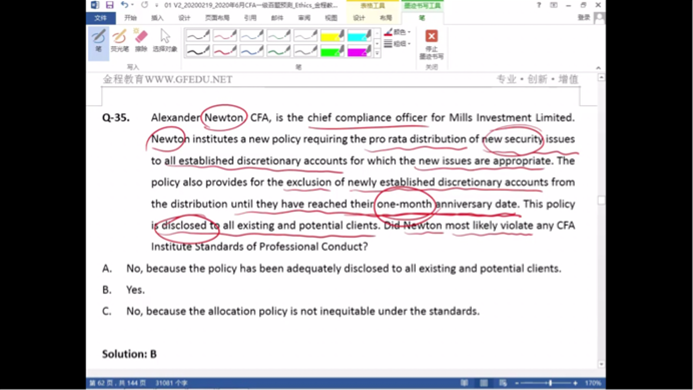Switch to the Insert (插入) tab
Image resolution: width=693 pixels, height=390 pixels.
(x=157, y=18)
